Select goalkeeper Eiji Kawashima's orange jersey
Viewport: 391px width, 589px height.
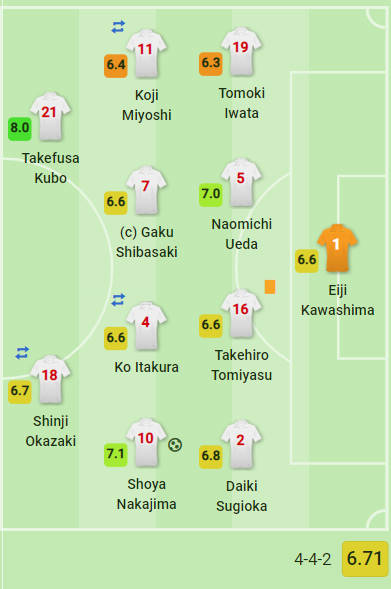pos(337,248)
